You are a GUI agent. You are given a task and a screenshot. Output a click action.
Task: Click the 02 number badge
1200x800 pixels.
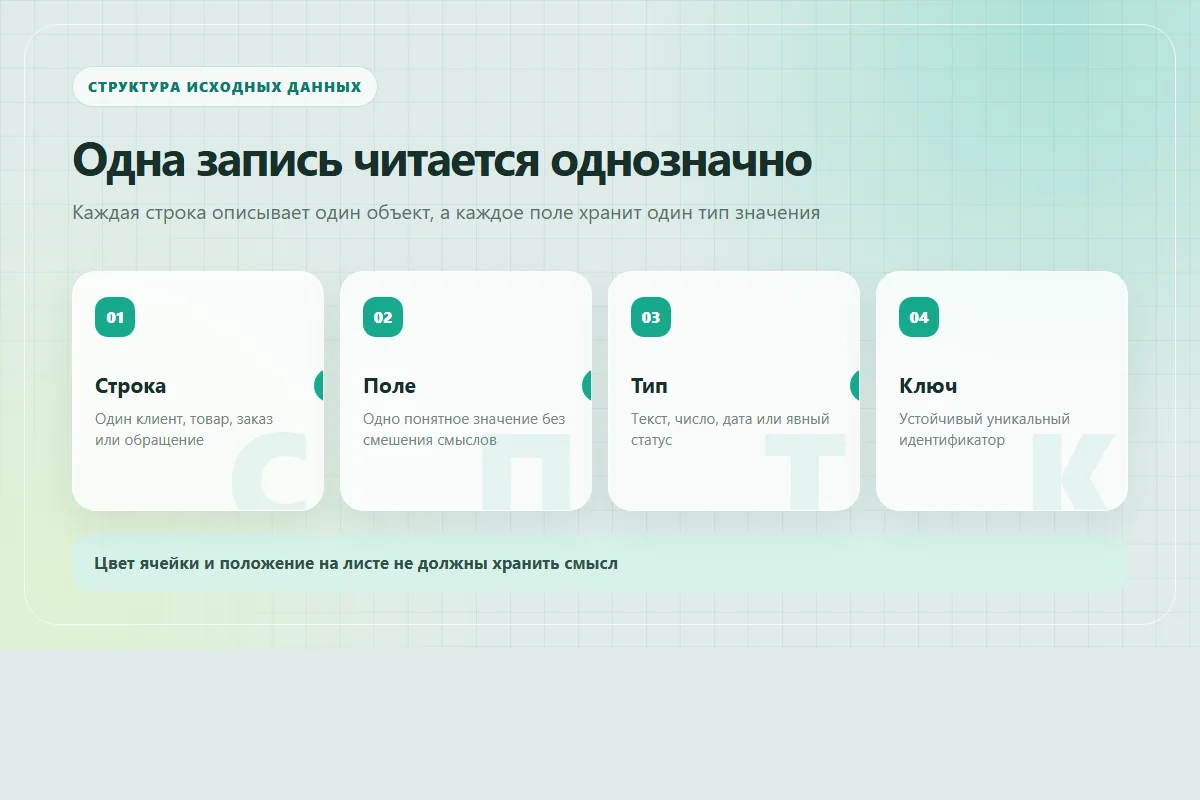pyautogui.click(x=383, y=317)
